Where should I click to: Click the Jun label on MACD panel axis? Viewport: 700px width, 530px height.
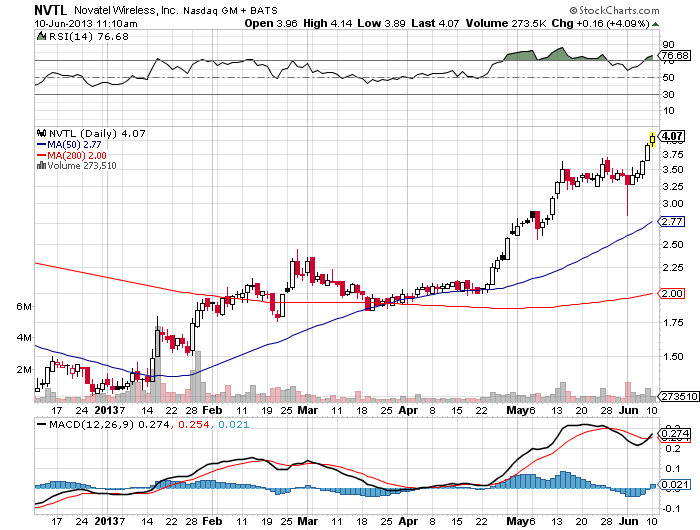point(629,521)
